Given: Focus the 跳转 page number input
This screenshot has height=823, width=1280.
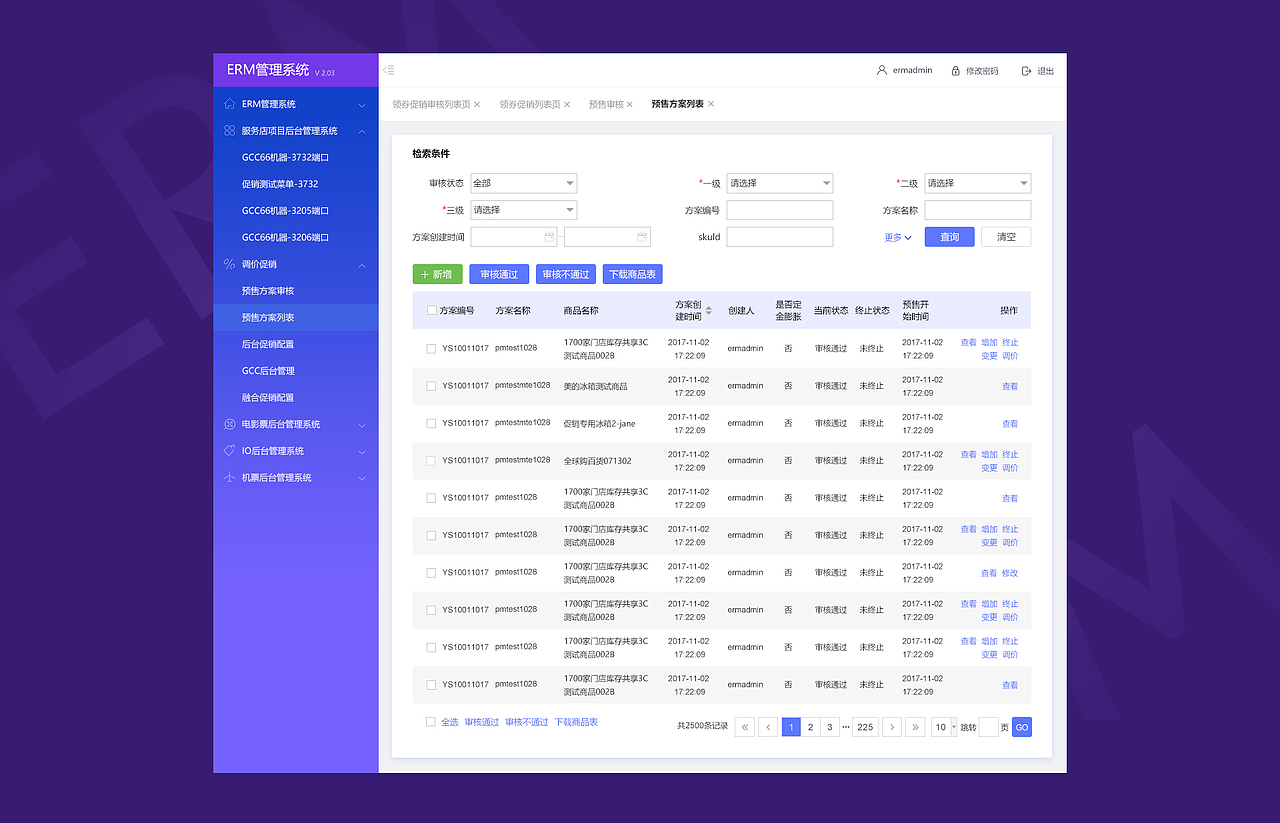Looking at the screenshot, I should coord(988,728).
